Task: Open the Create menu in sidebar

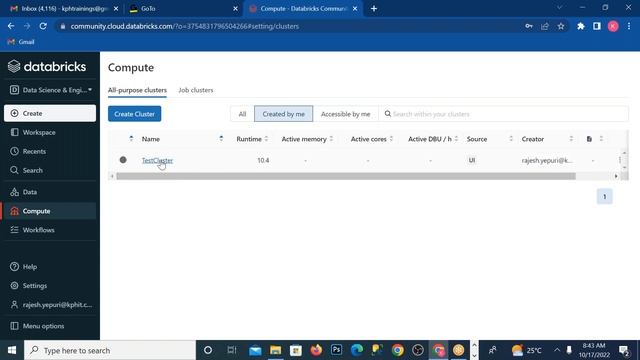Action: (50, 113)
